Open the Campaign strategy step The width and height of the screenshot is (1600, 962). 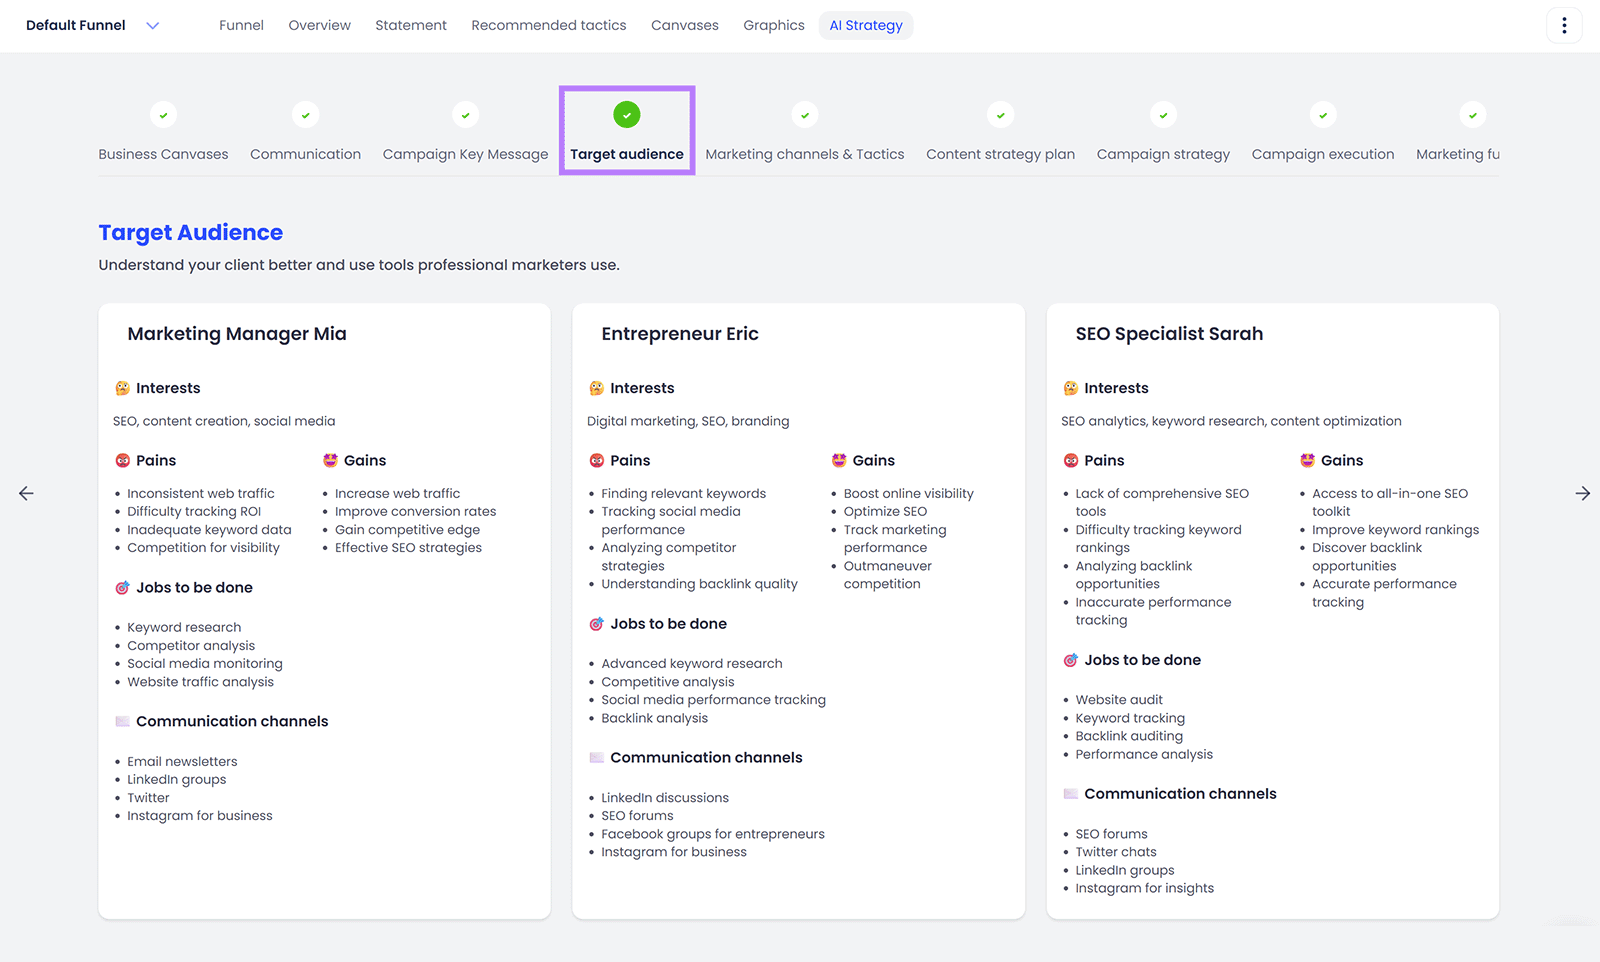tap(1162, 154)
